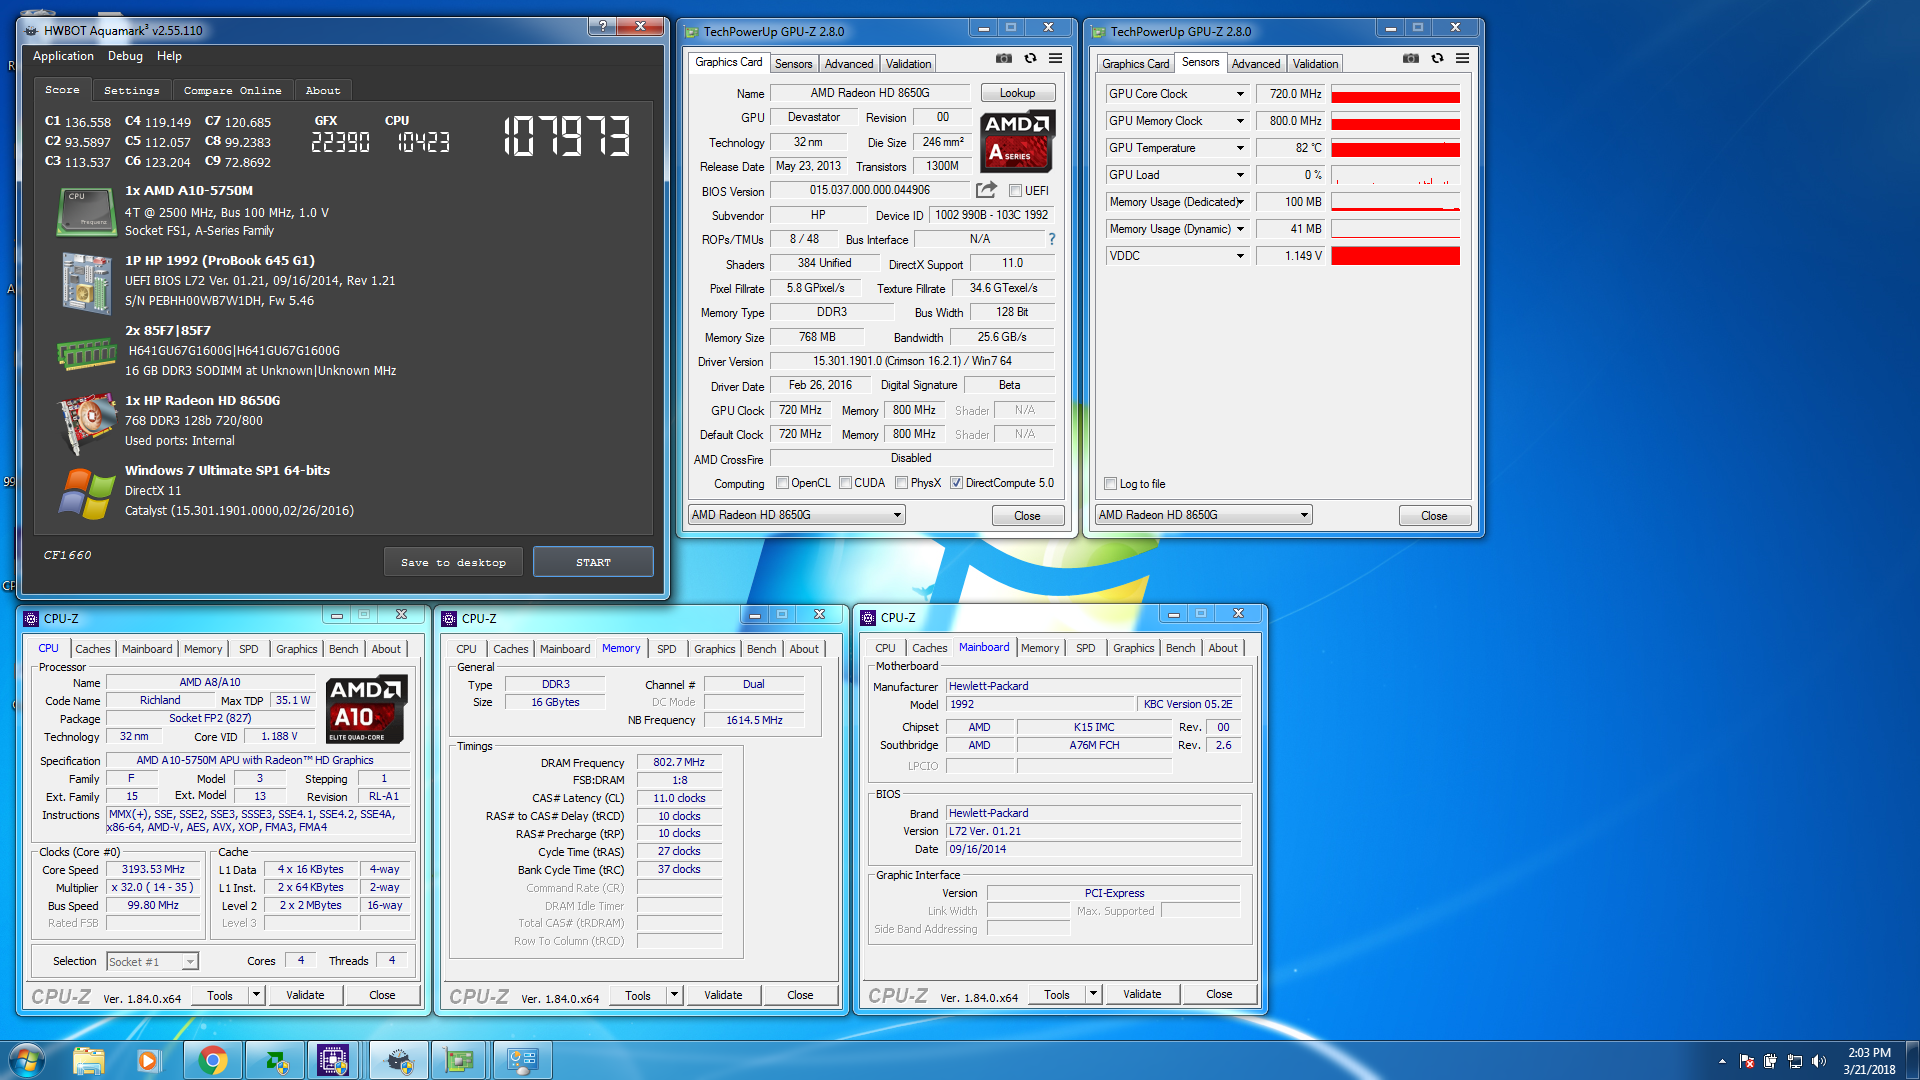The width and height of the screenshot is (1920, 1080).
Task: Toggle PhysX checkbox in GPU-Z
Action: pos(902,483)
